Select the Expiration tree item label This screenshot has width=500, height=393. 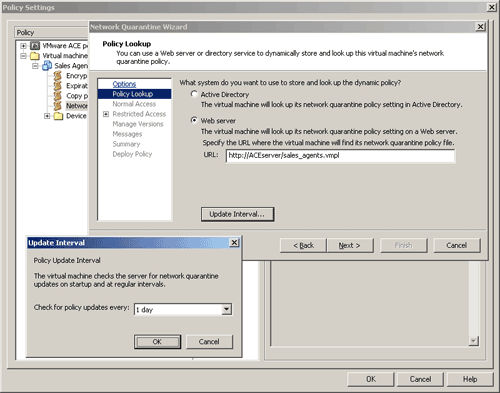pos(77,86)
